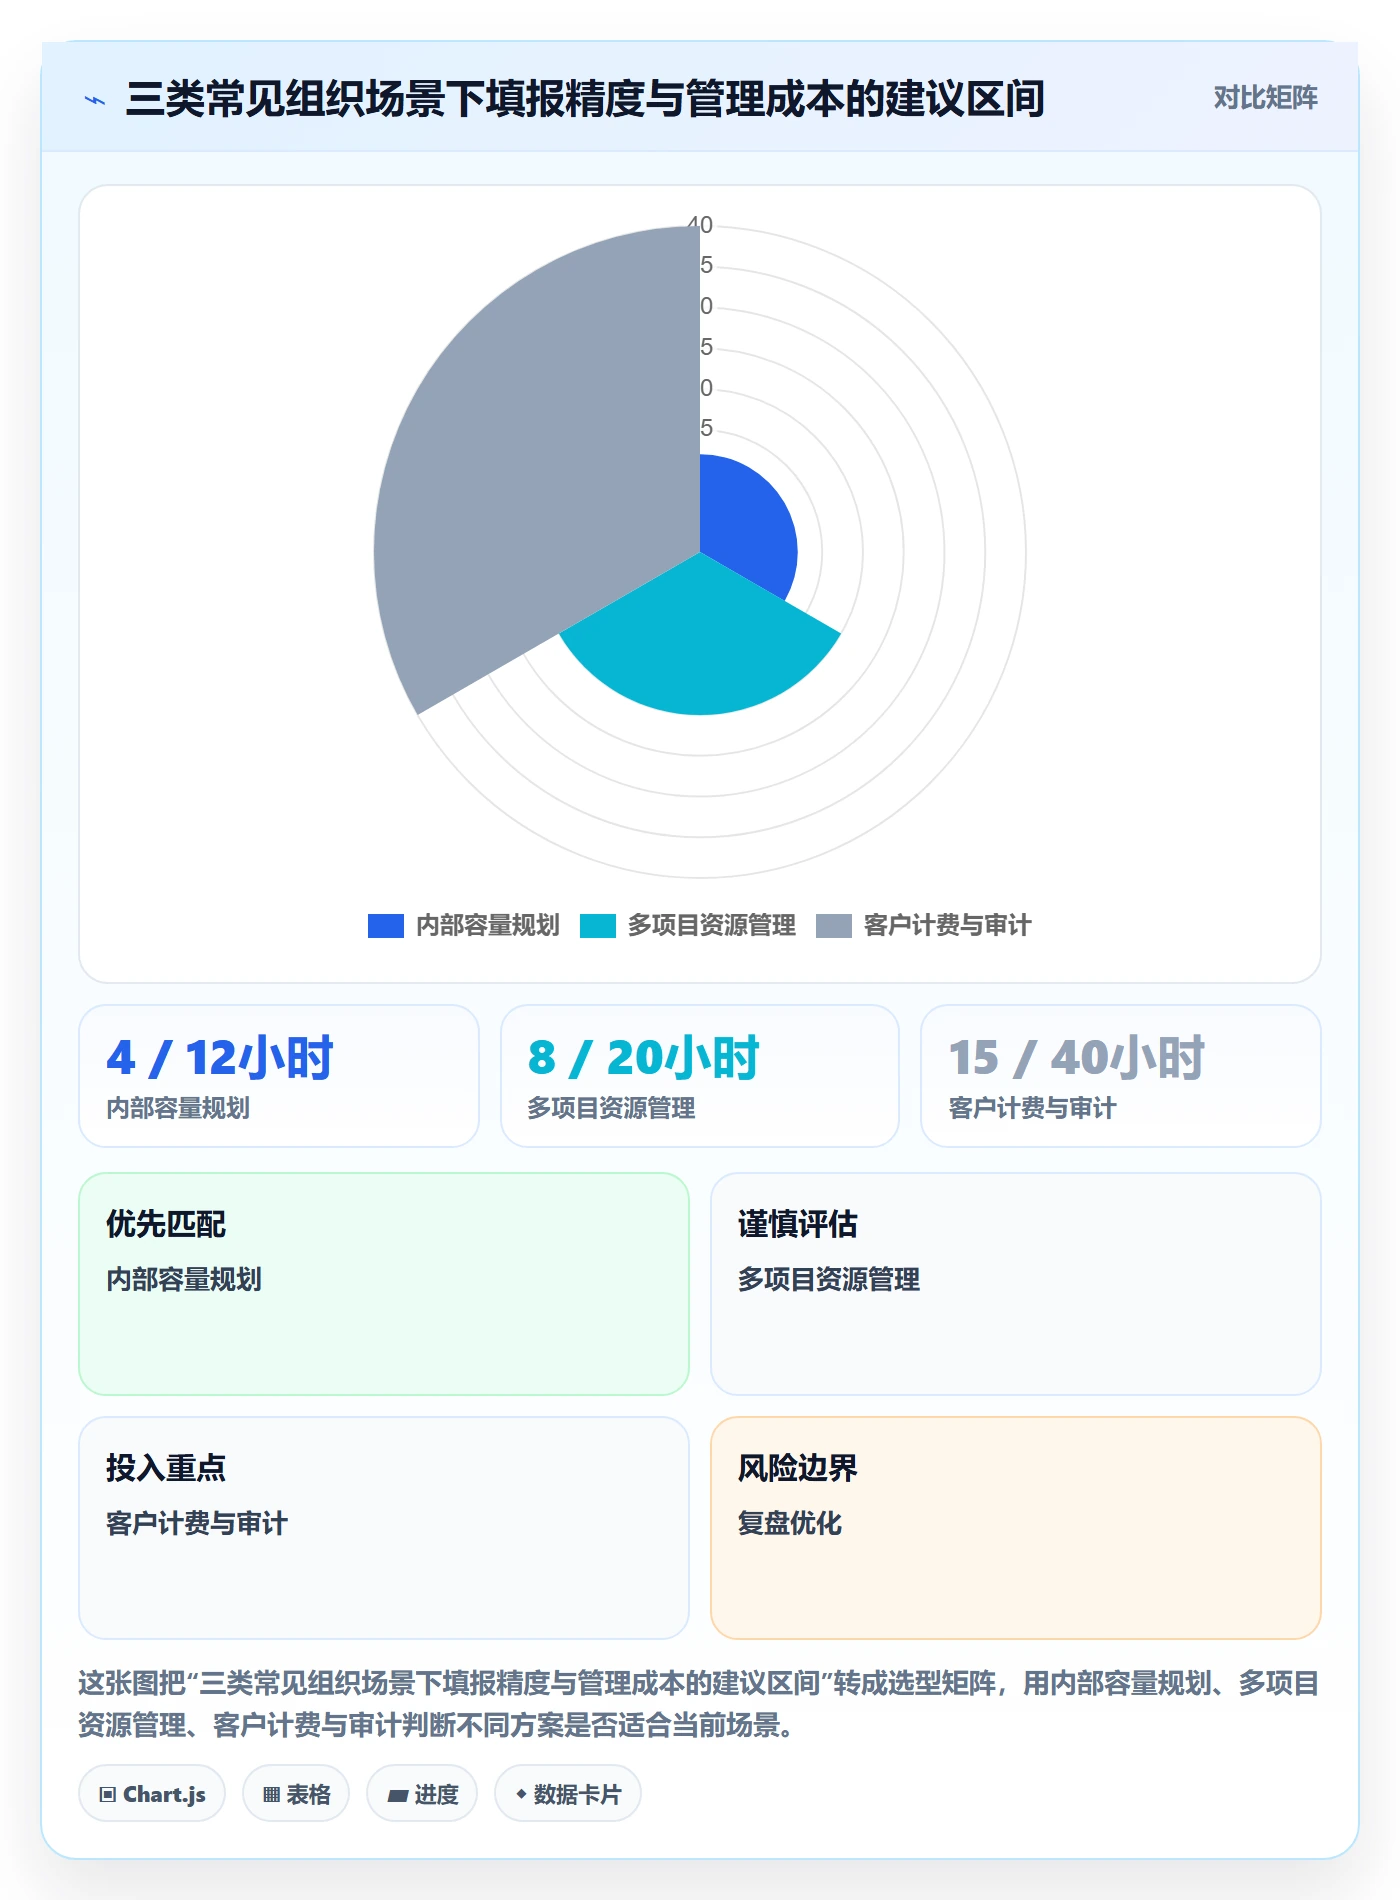This screenshot has width=1400, height=1900.
Task: Open the 优先匹配 green card
Action: tap(384, 1284)
